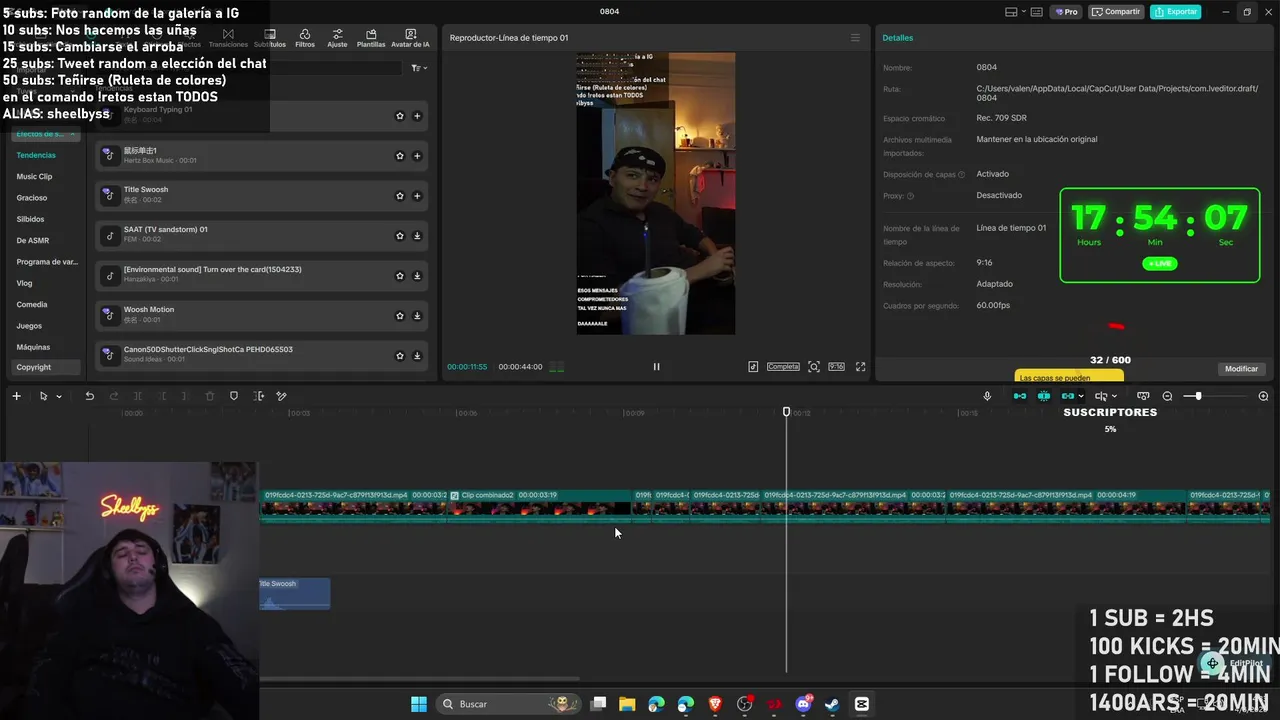The width and height of the screenshot is (1280, 720).
Task: Open the sound filter dropdown
Action: click(x=419, y=68)
